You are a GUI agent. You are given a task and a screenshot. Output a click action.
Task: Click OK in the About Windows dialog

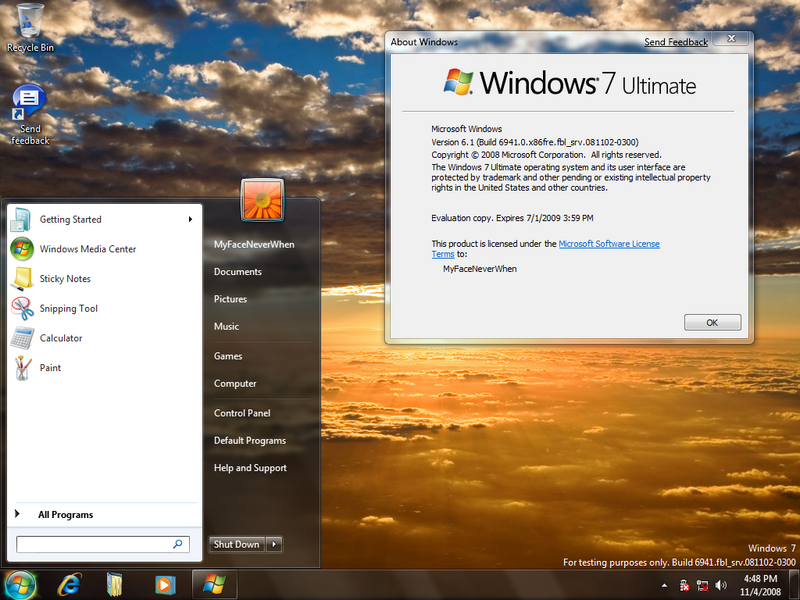tap(712, 323)
